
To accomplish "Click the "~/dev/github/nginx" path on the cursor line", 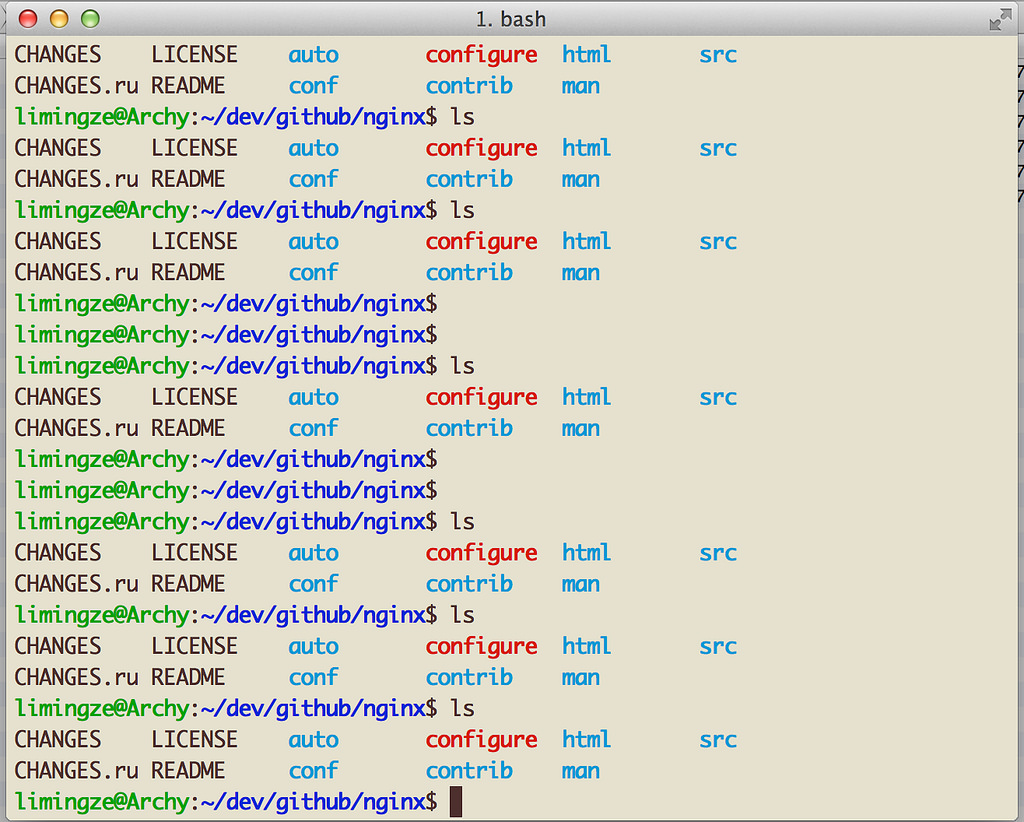I will click(313, 802).
